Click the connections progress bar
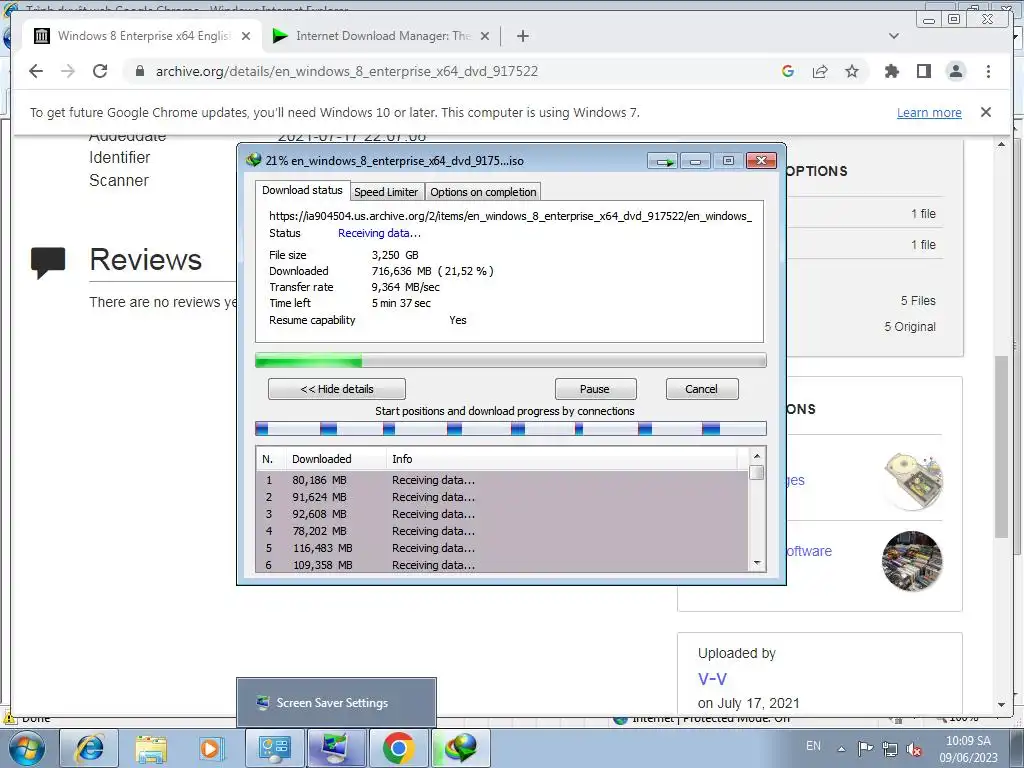The height and width of the screenshot is (768, 1024). coord(511,428)
